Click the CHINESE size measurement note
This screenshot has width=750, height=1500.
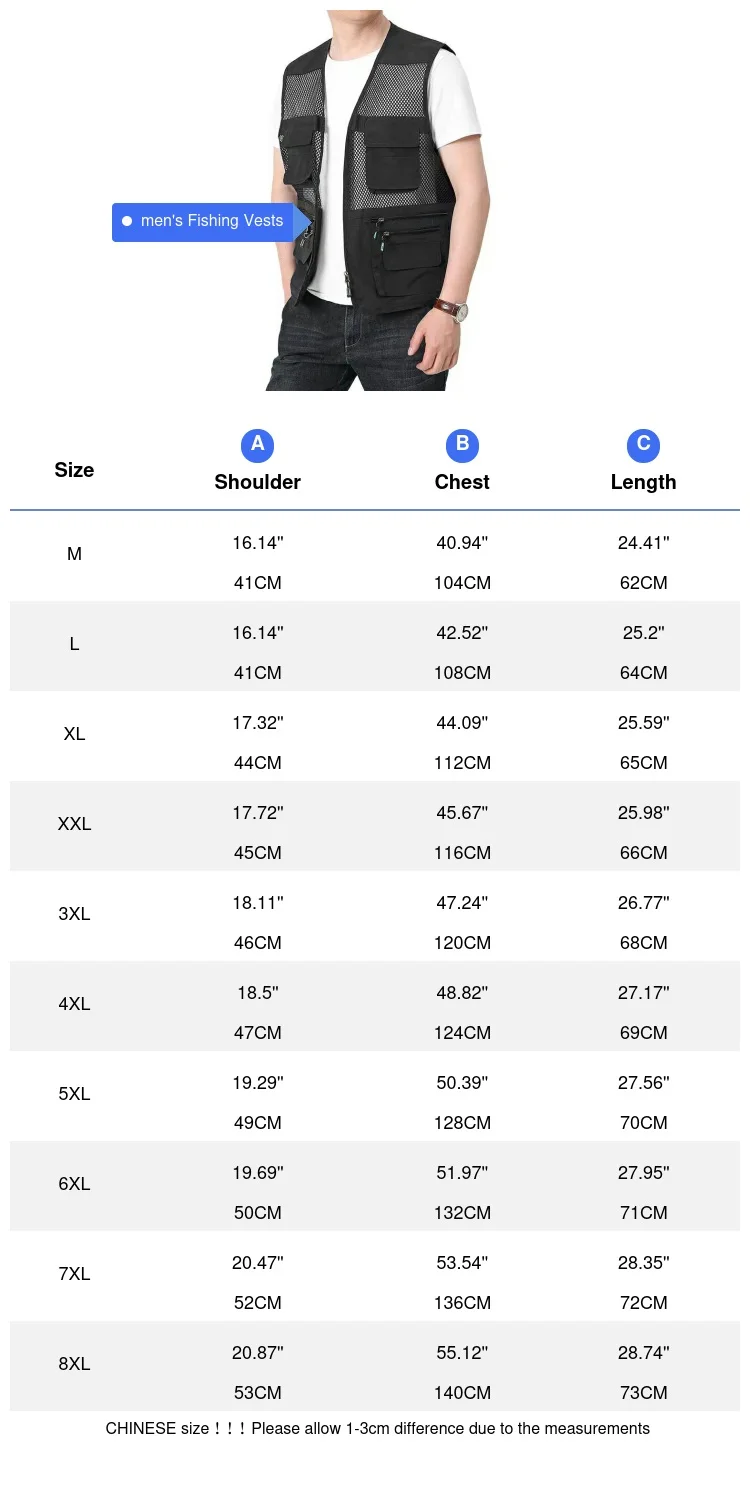(377, 1429)
